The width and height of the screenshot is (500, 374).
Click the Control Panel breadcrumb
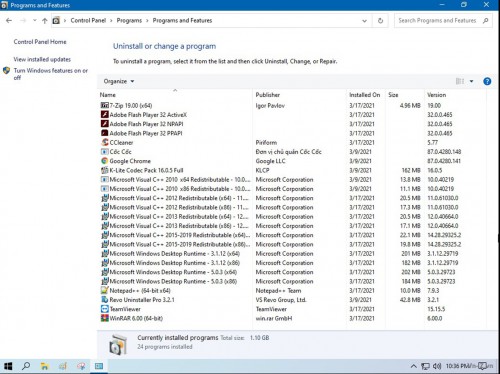pos(88,21)
